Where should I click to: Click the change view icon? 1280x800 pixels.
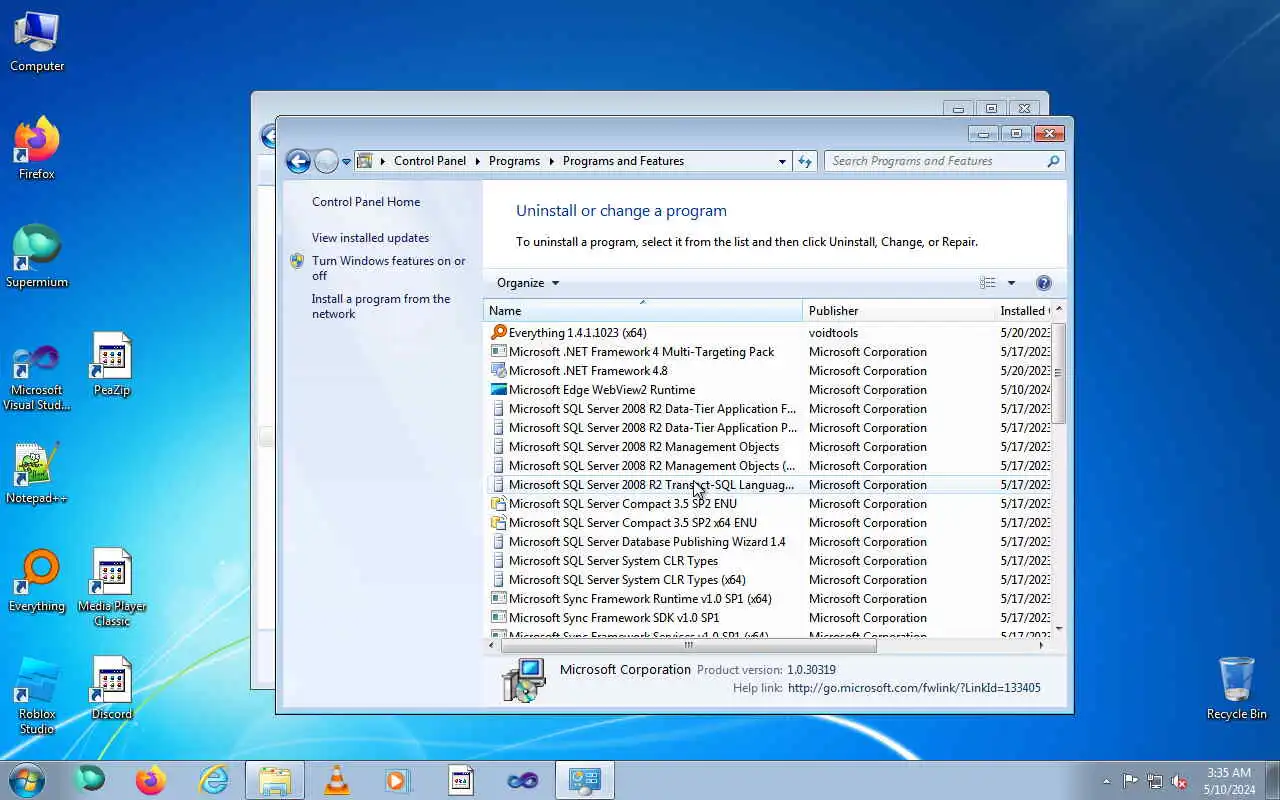(x=988, y=283)
